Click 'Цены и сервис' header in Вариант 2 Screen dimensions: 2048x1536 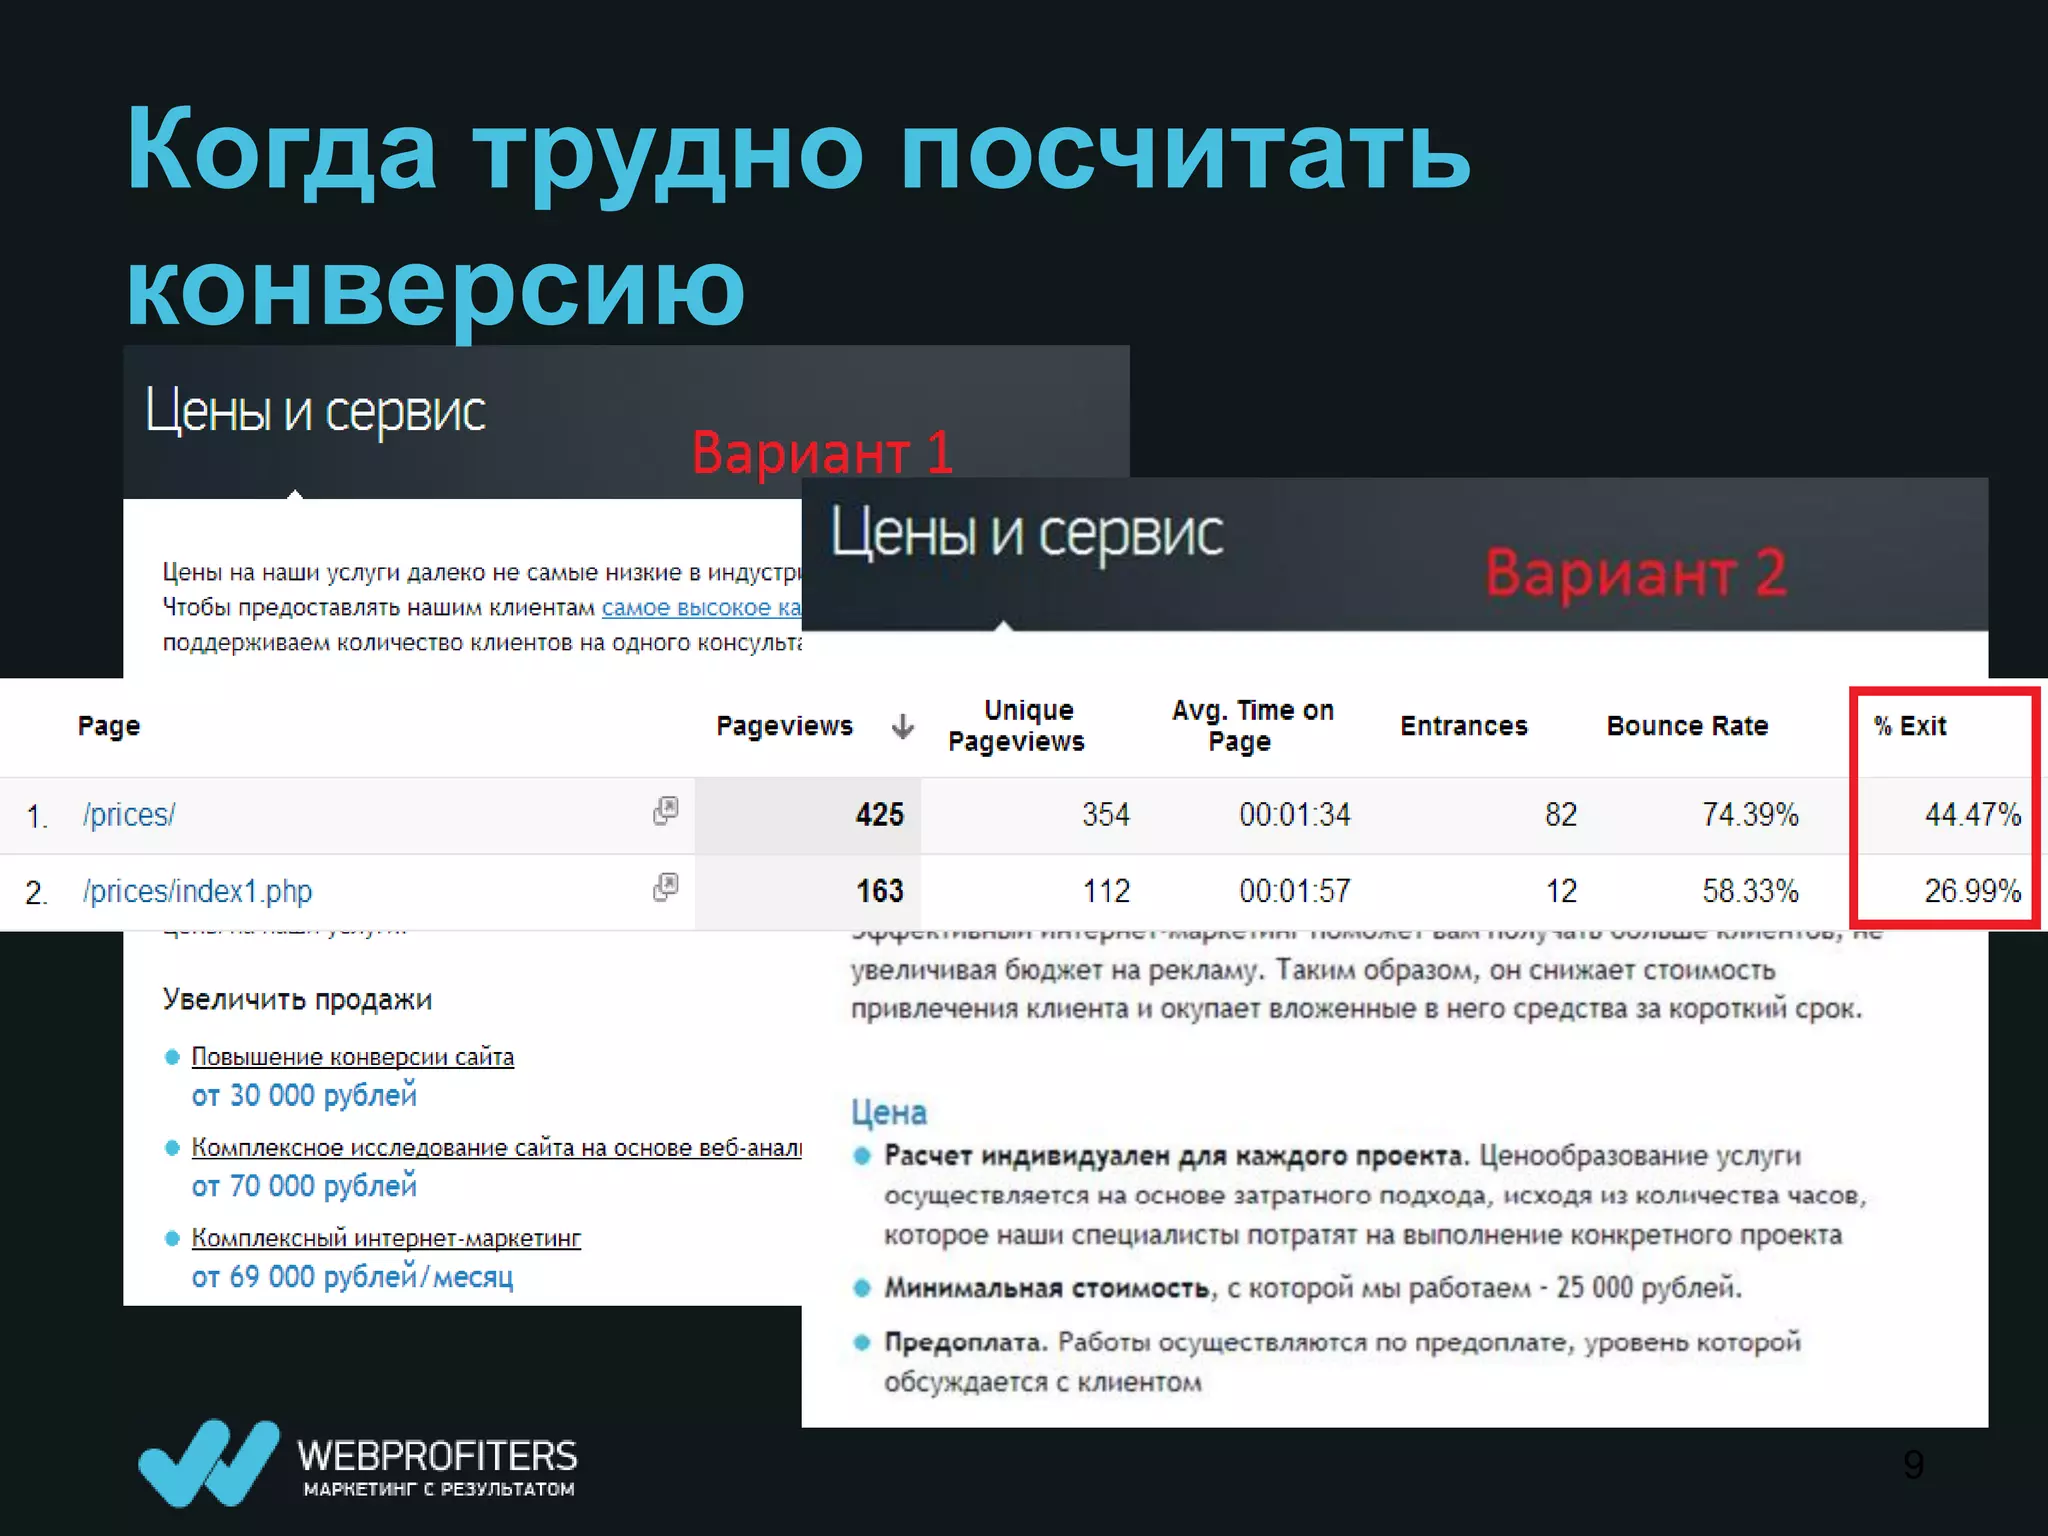pyautogui.click(x=1026, y=534)
